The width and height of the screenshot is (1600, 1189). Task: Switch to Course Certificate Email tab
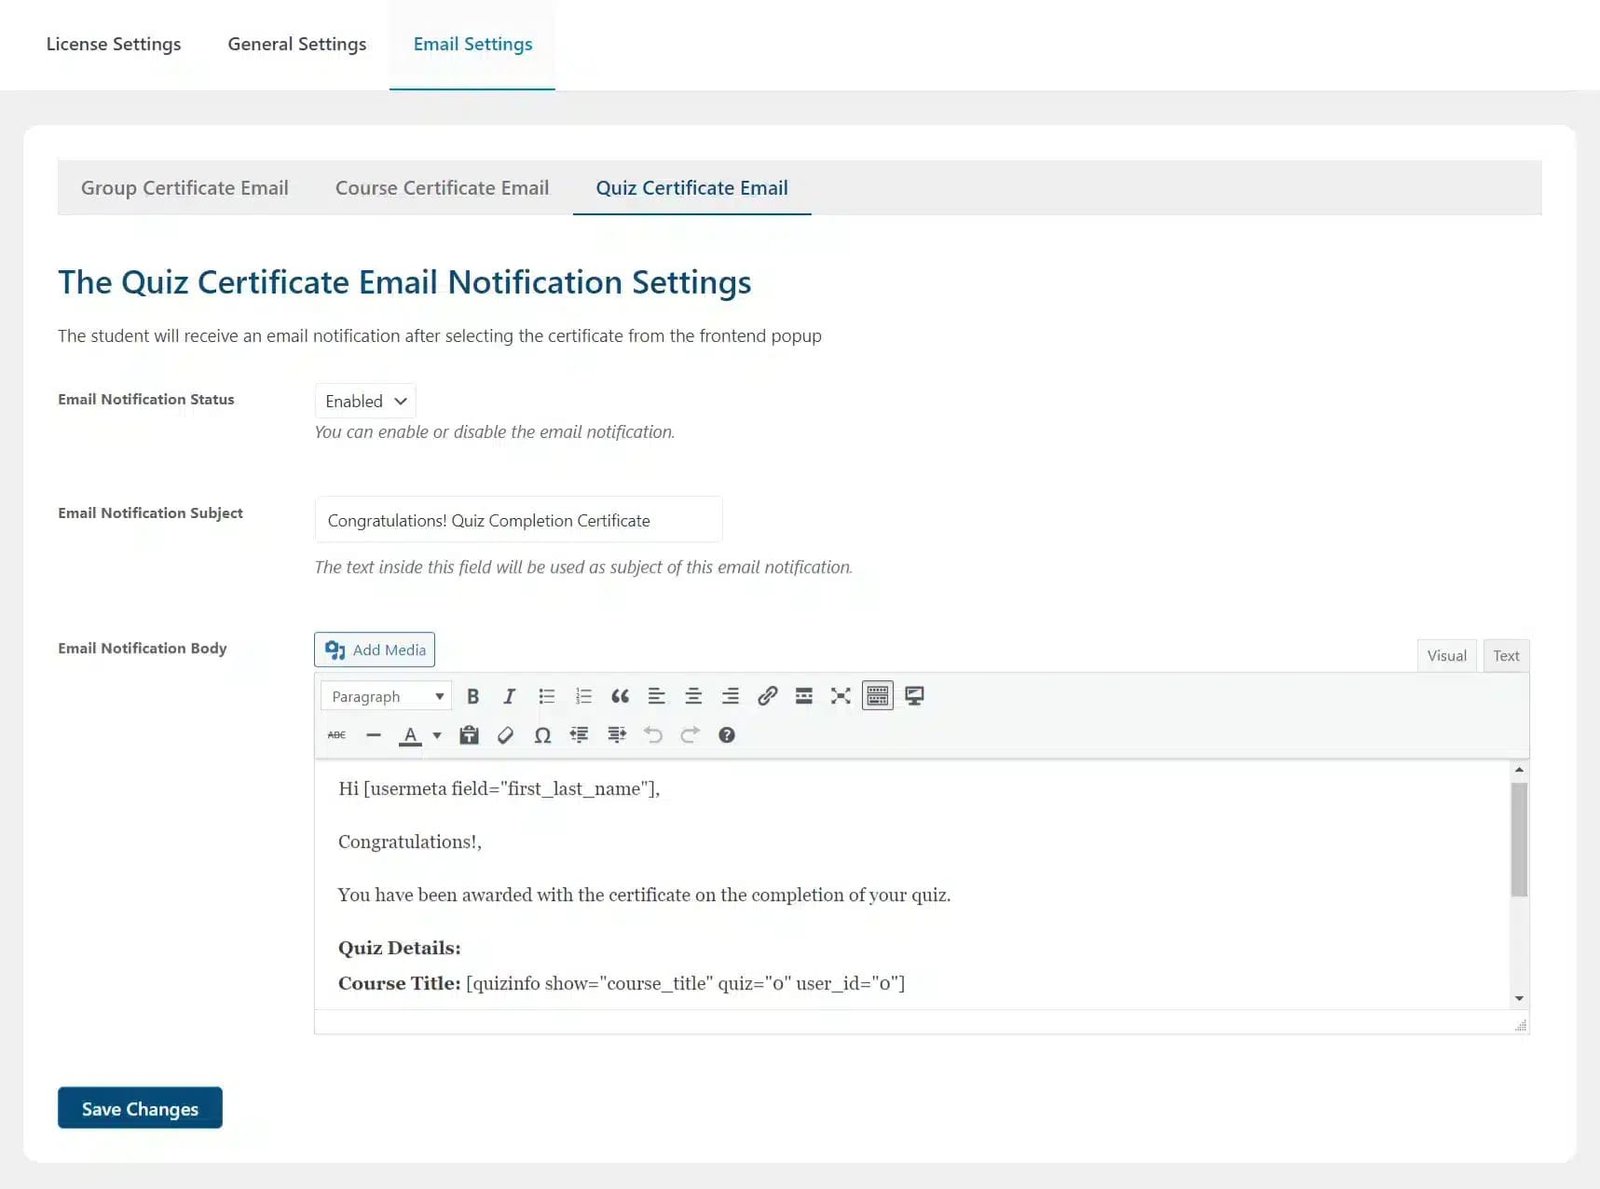[442, 188]
